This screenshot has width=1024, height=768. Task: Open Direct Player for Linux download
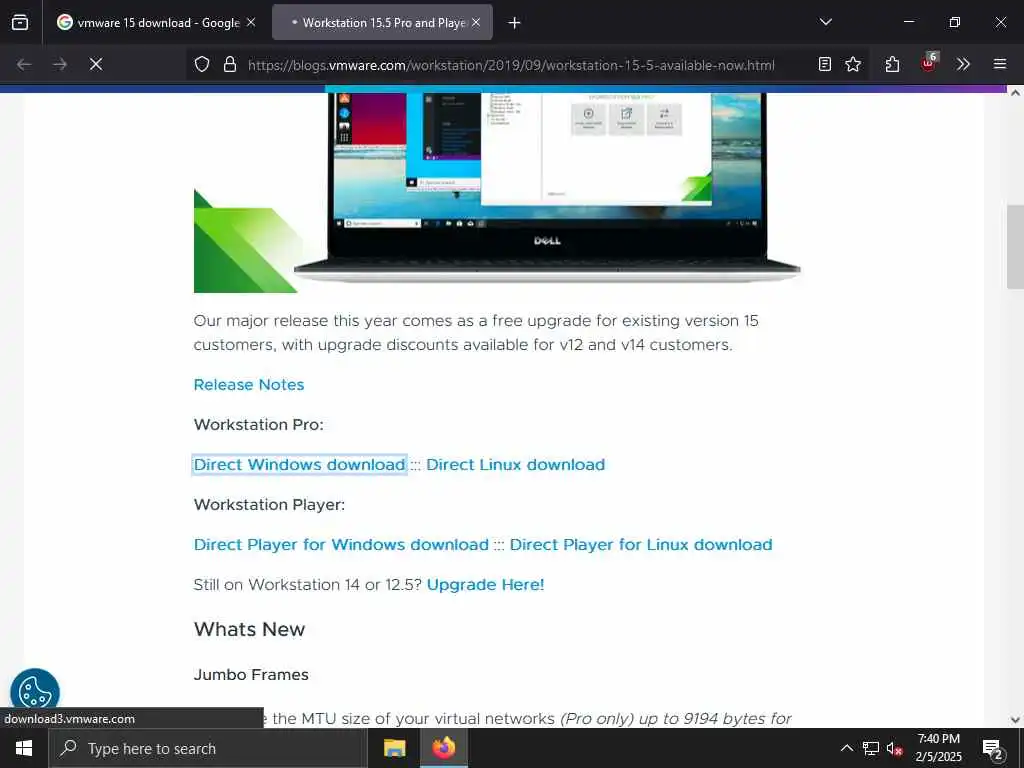(641, 545)
